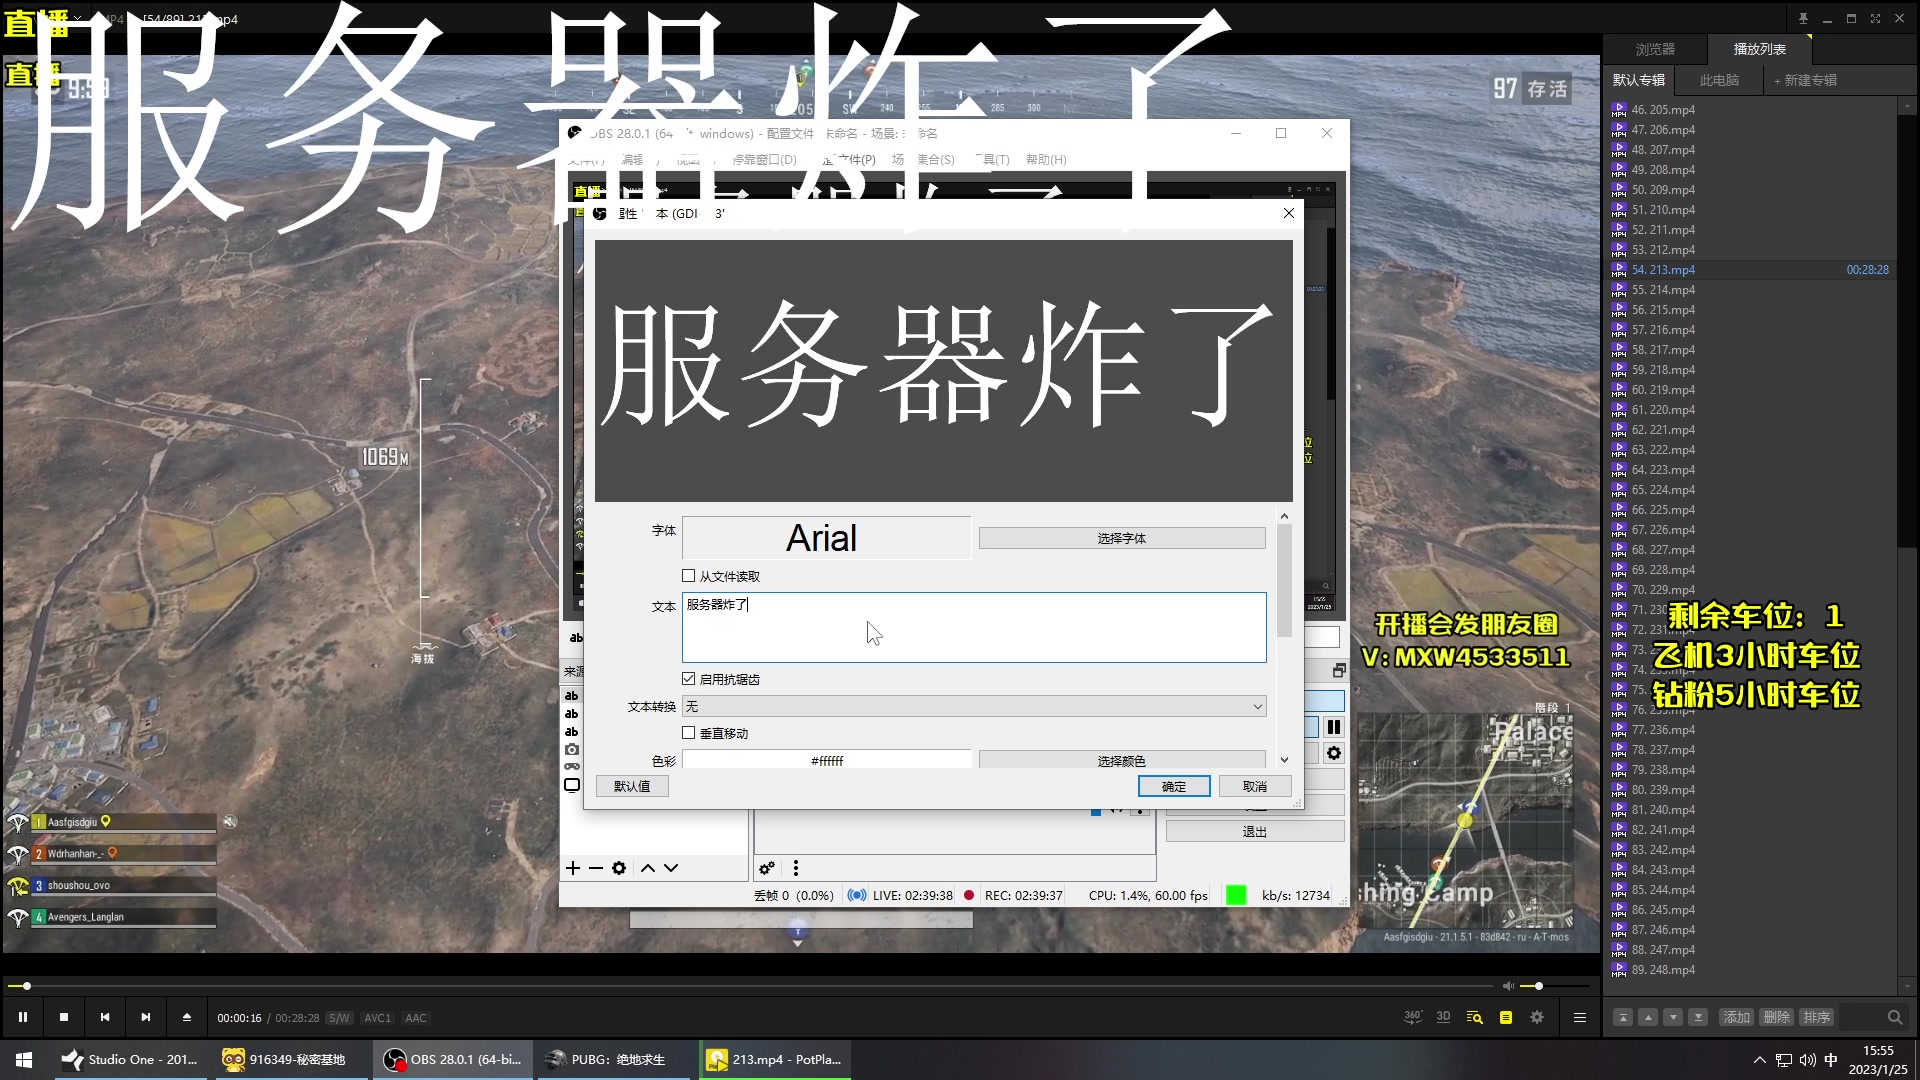Remove source with the minus icon in OBS

596,868
